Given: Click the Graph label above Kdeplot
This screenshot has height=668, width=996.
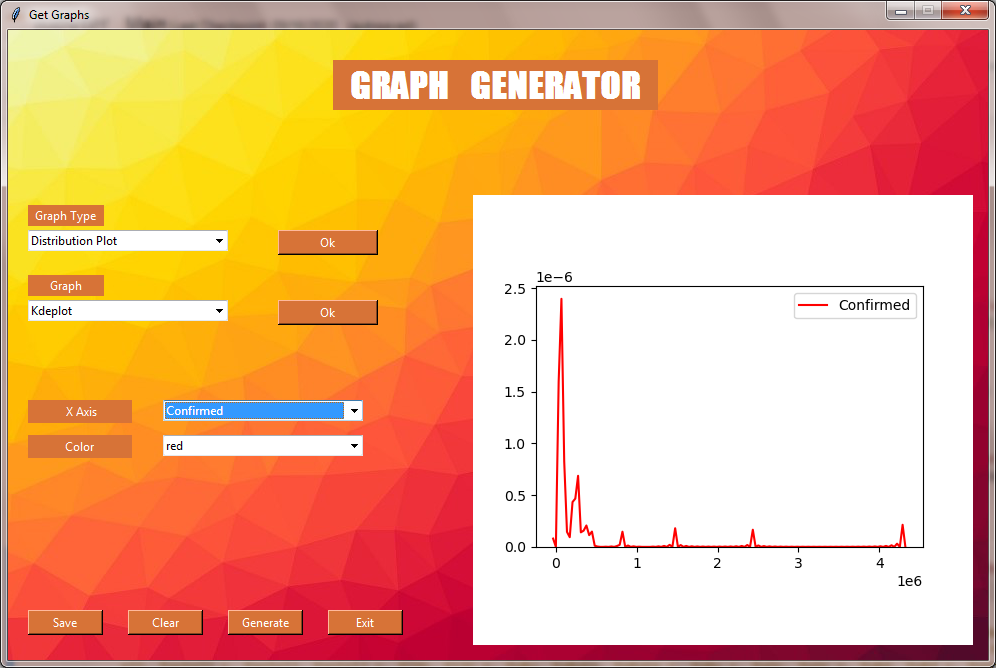Looking at the screenshot, I should click(65, 286).
